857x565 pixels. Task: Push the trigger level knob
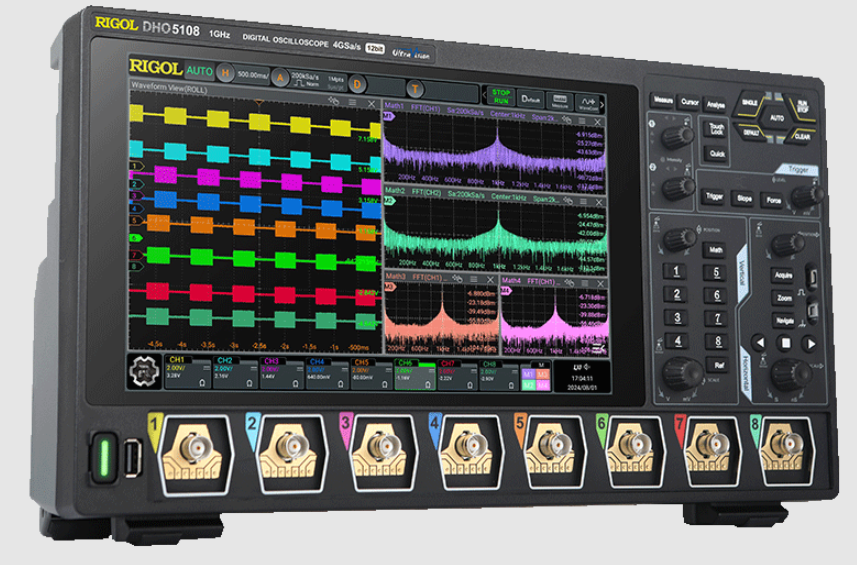click(x=807, y=196)
